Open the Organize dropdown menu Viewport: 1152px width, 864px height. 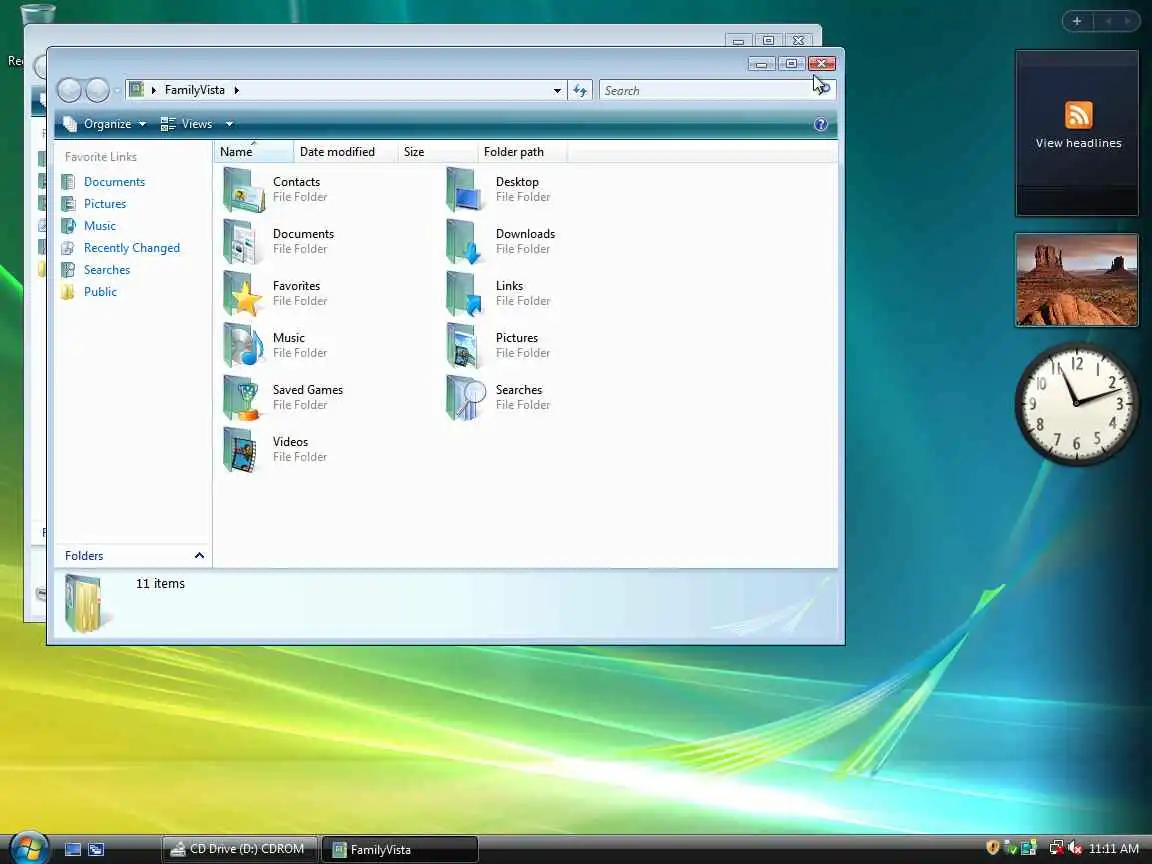point(105,124)
